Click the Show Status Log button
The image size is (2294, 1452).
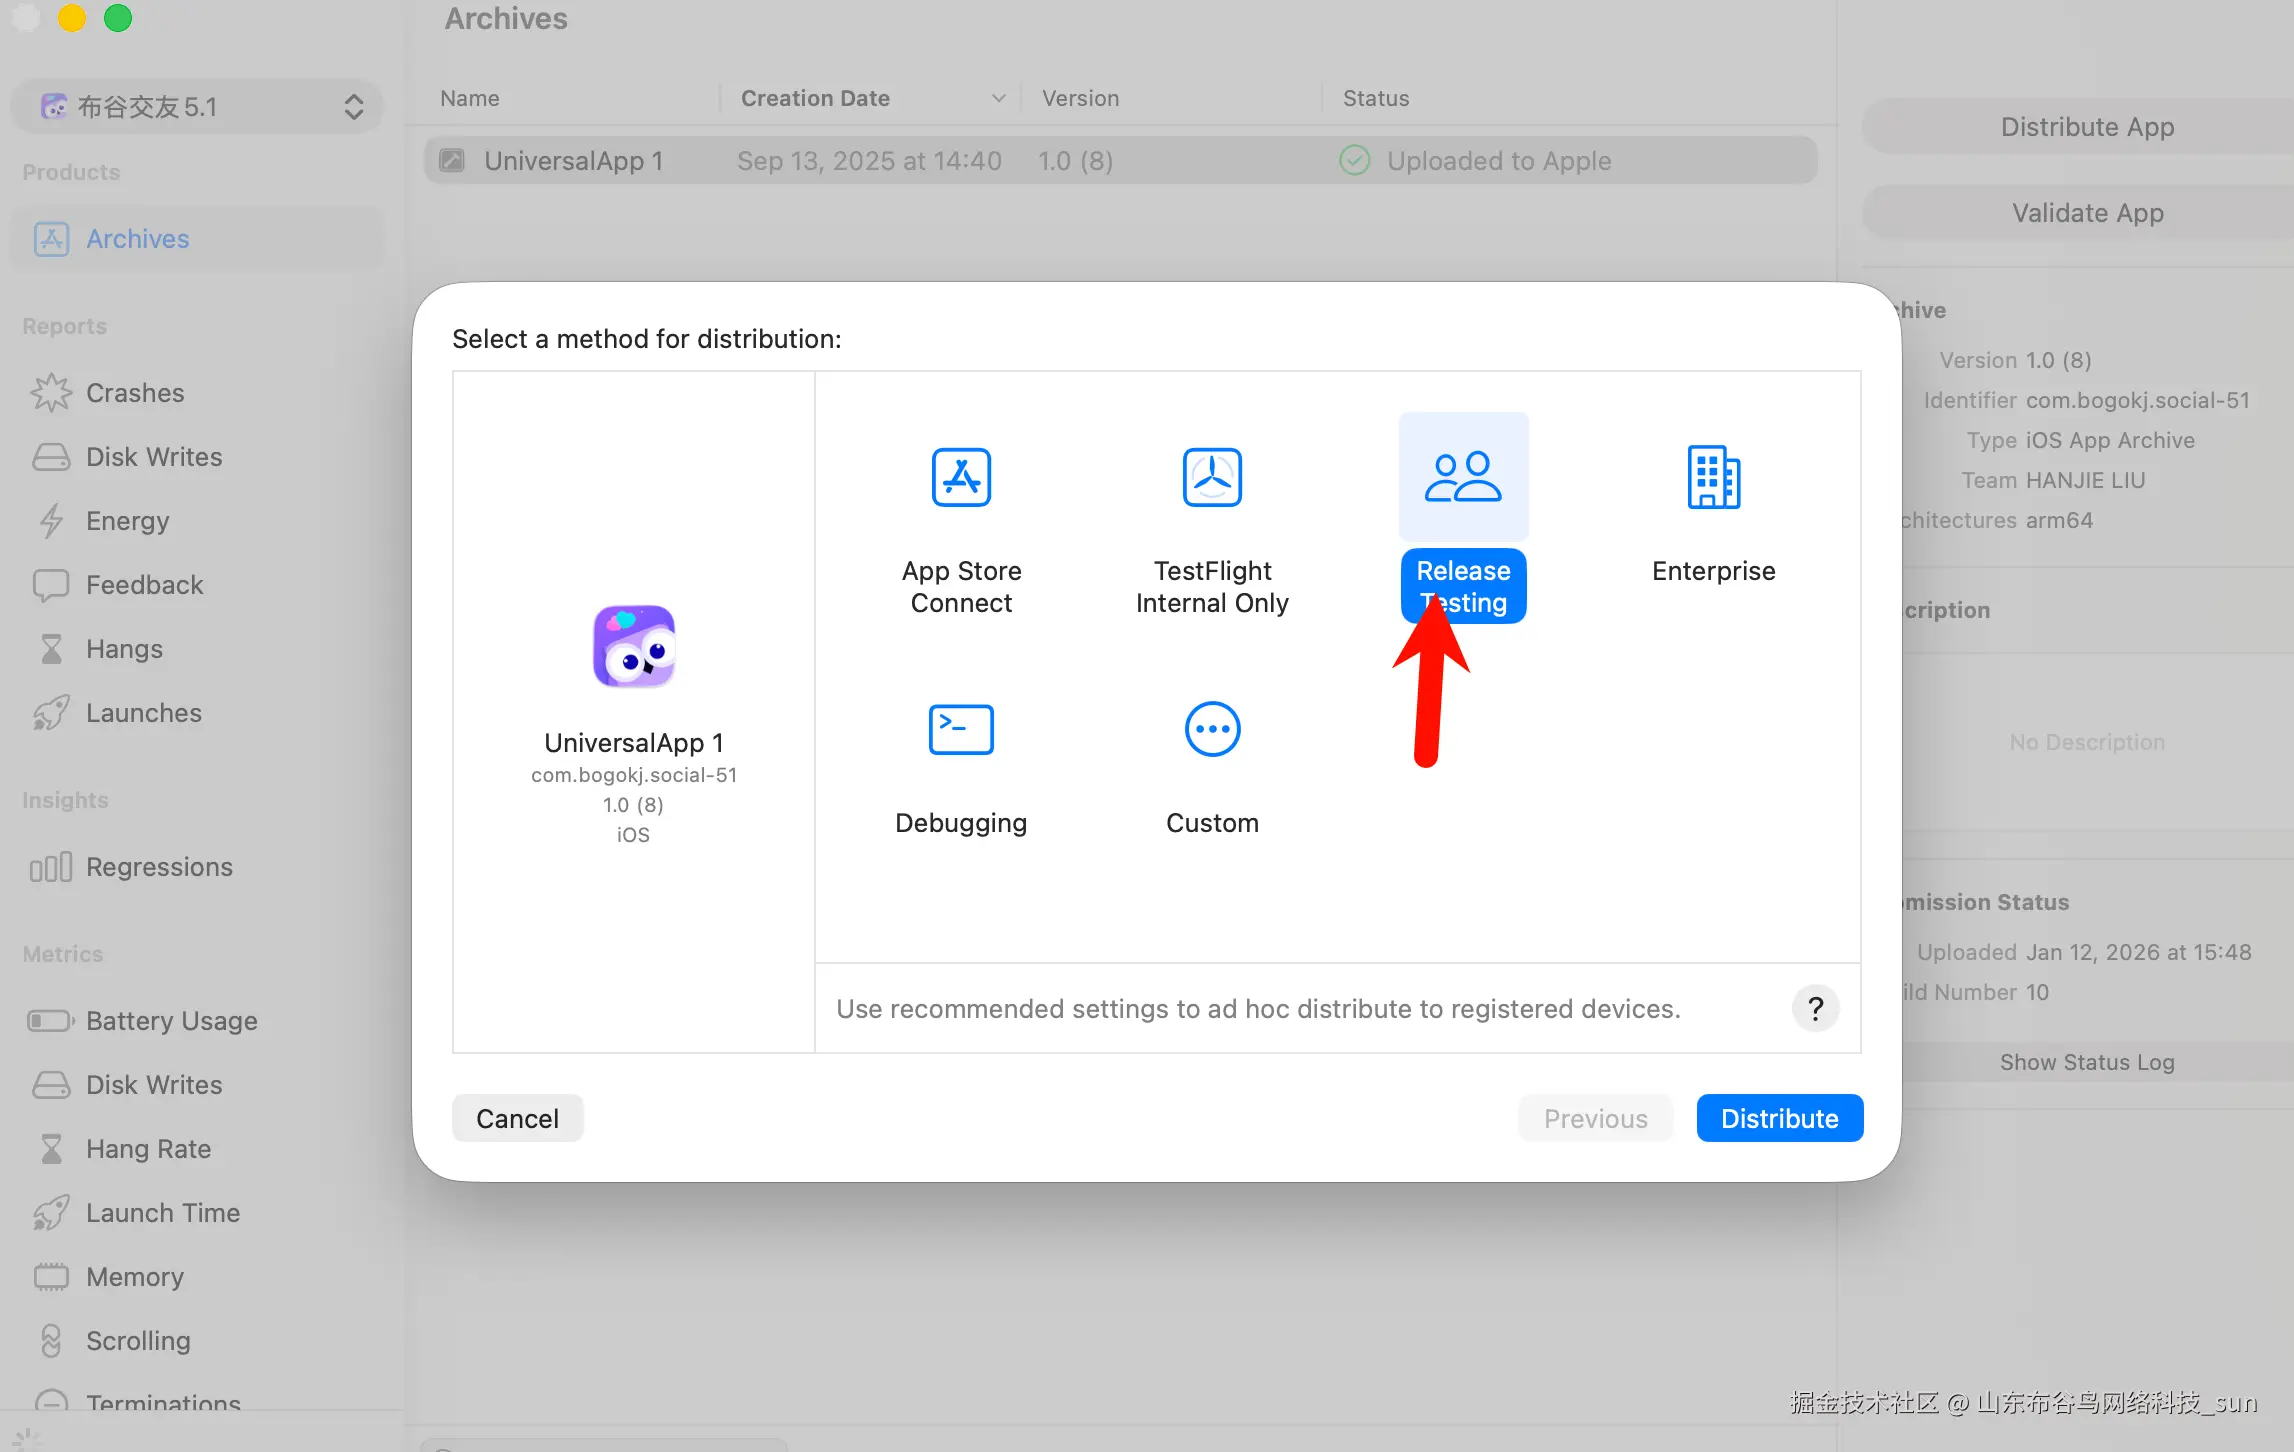pos(2086,1062)
